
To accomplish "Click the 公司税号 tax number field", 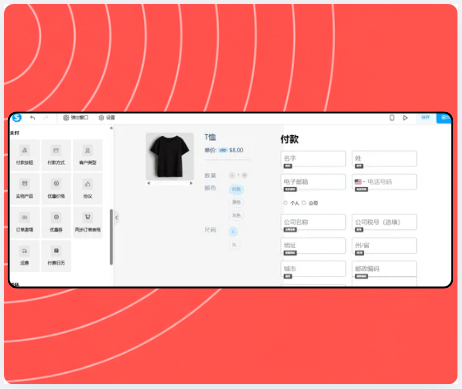I will click(384, 222).
